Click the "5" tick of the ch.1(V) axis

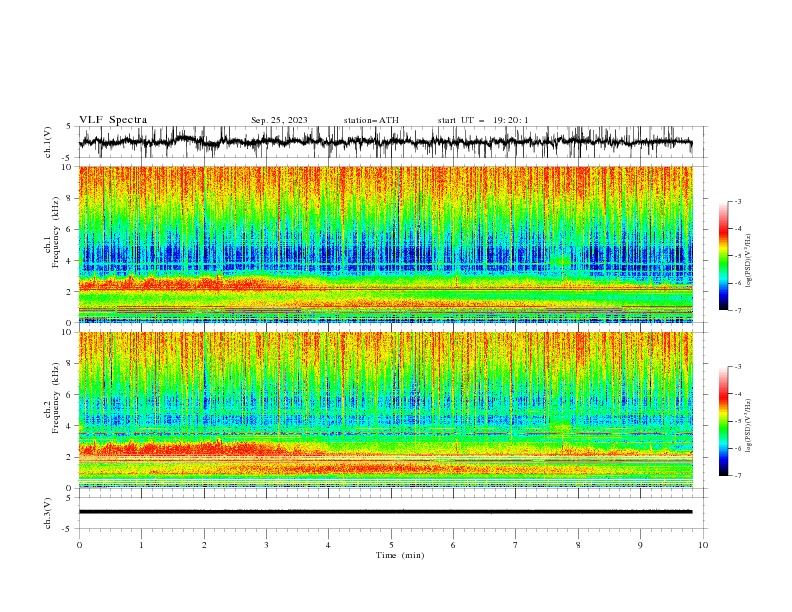click(70, 127)
